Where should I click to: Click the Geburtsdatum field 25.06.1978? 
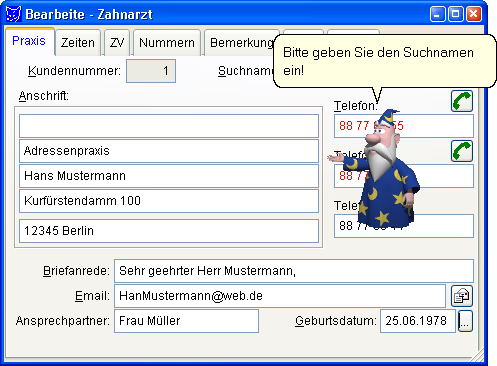click(418, 321)
